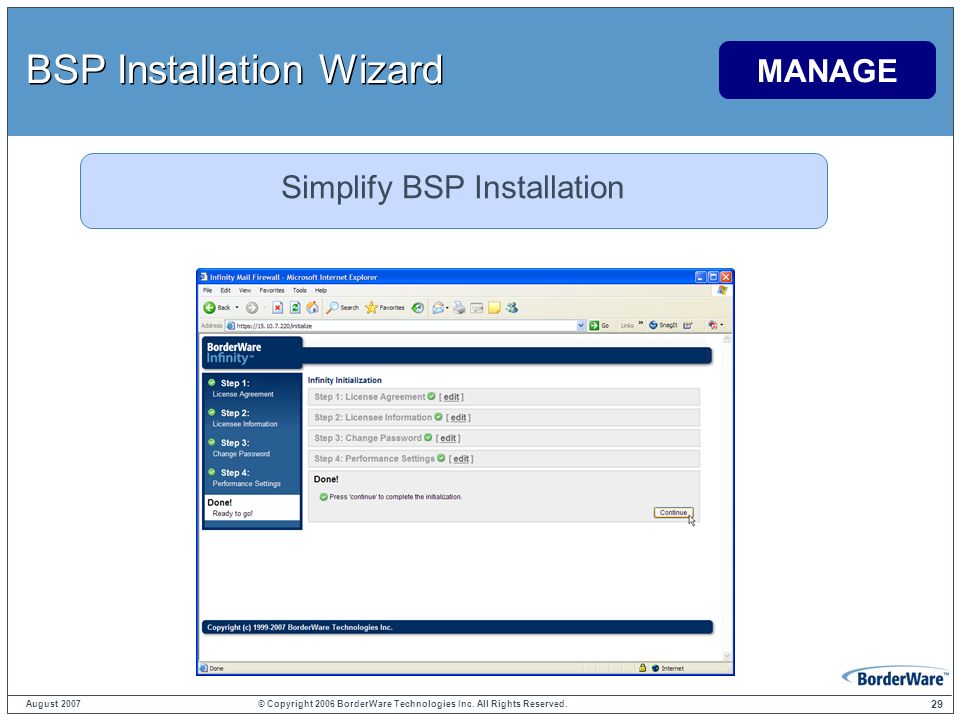Click the Internet zone globe in status bar
This screenshot has width=960, height=720.
655,668
